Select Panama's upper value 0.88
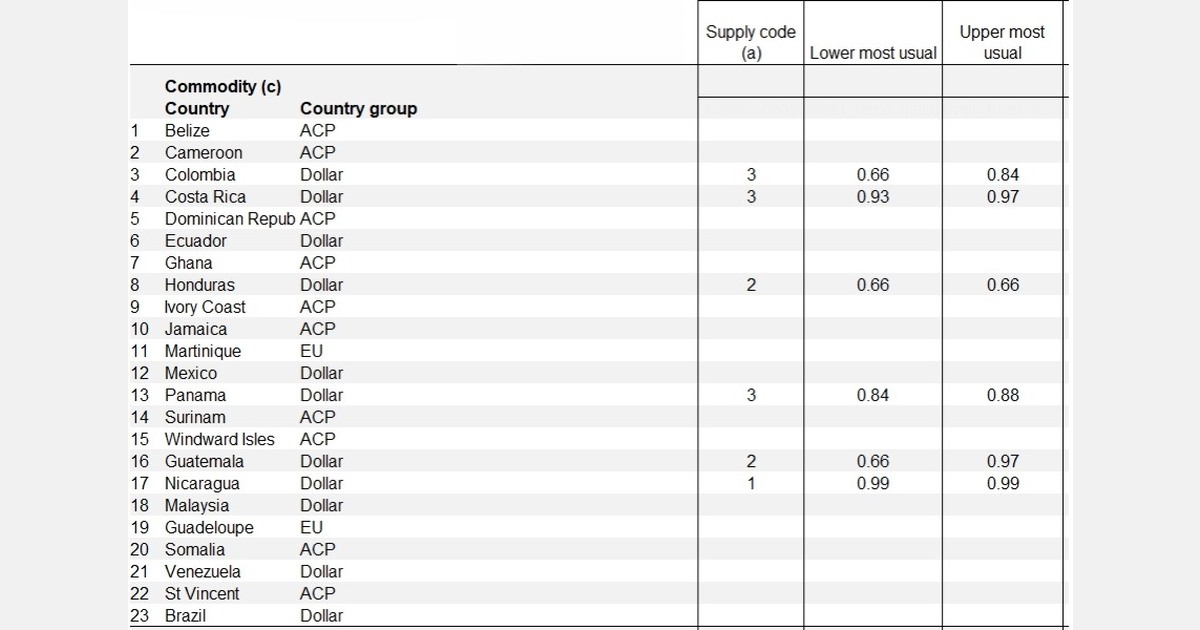 click(x=1003, y=395)
